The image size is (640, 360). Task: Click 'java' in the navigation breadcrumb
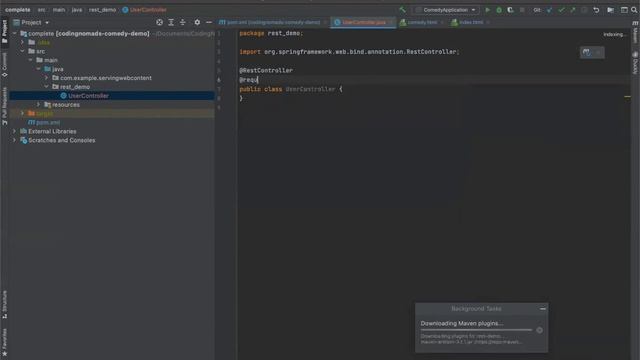[x=77, y=10]
